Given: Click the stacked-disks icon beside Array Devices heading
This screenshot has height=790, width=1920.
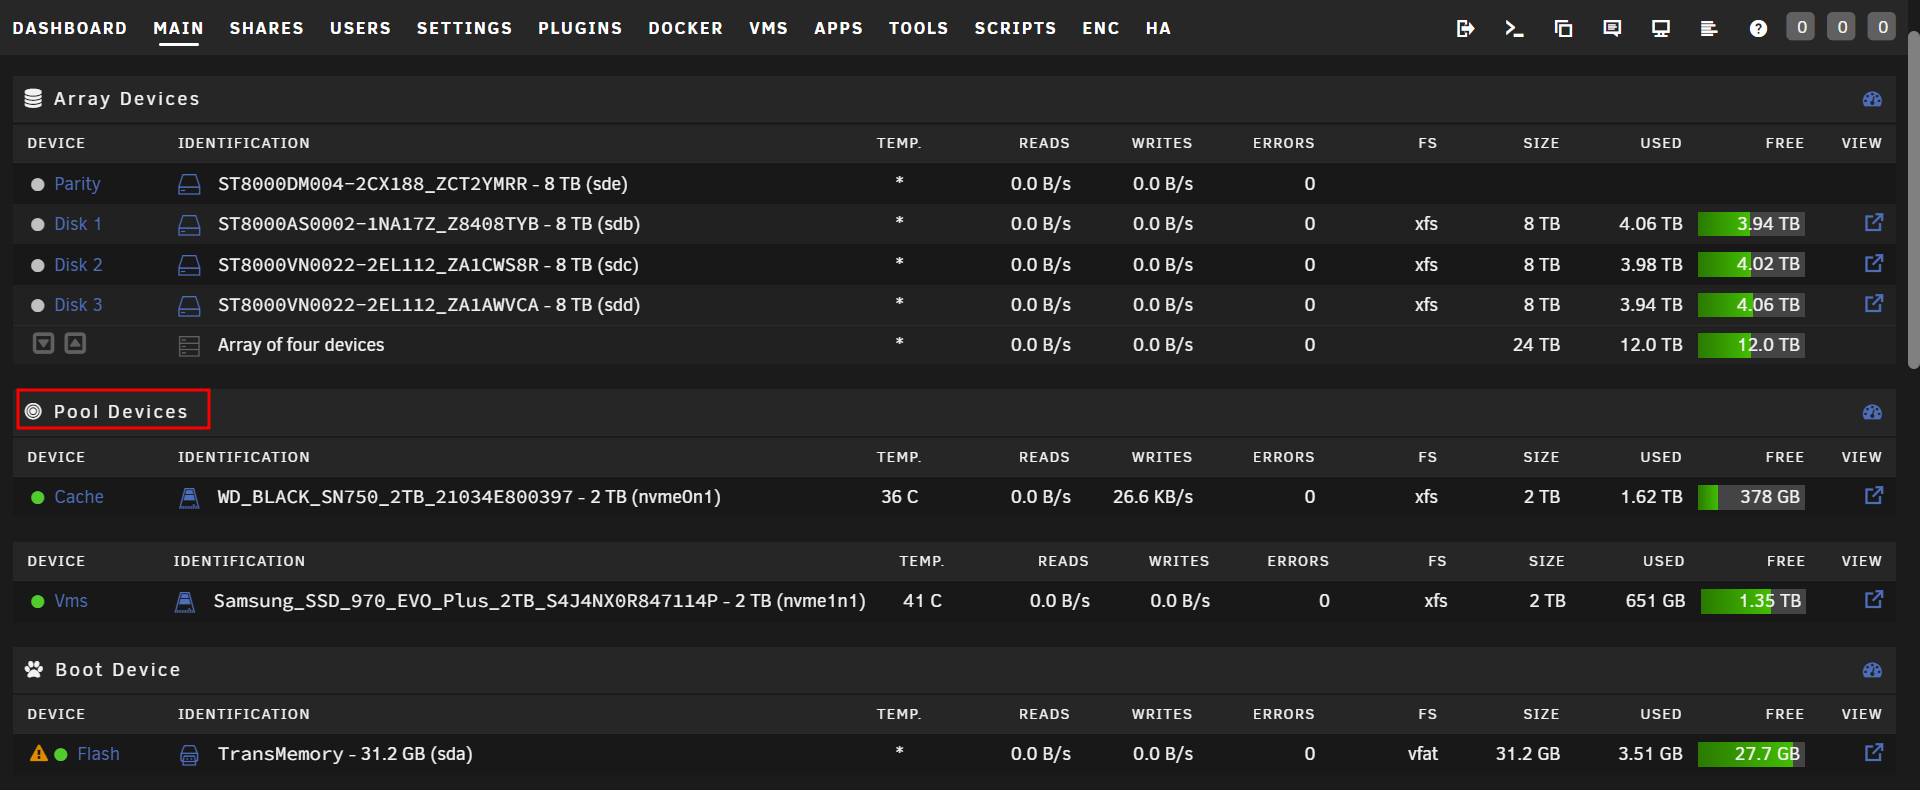Looking at the screenshot, I should click(x=33, y=98).
